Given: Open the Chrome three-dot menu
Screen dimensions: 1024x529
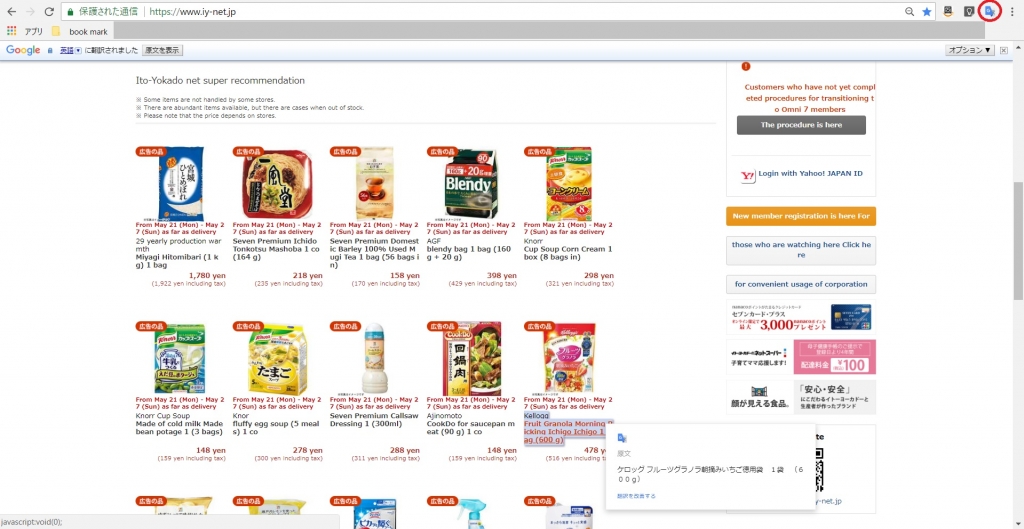Looking at the screenshot, I should 1012,11.
